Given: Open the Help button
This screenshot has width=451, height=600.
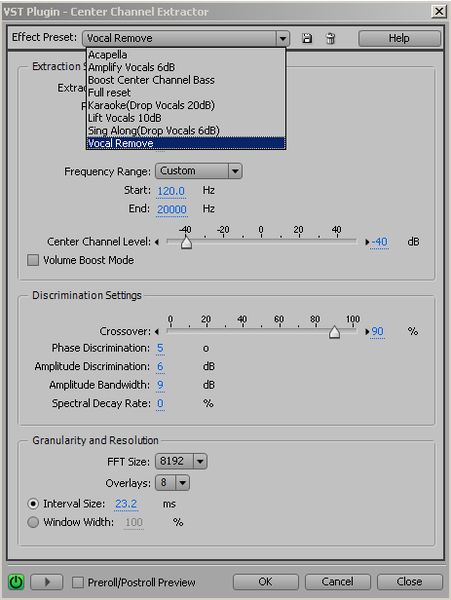Looking at the screenshot, I should coord(399,38).
